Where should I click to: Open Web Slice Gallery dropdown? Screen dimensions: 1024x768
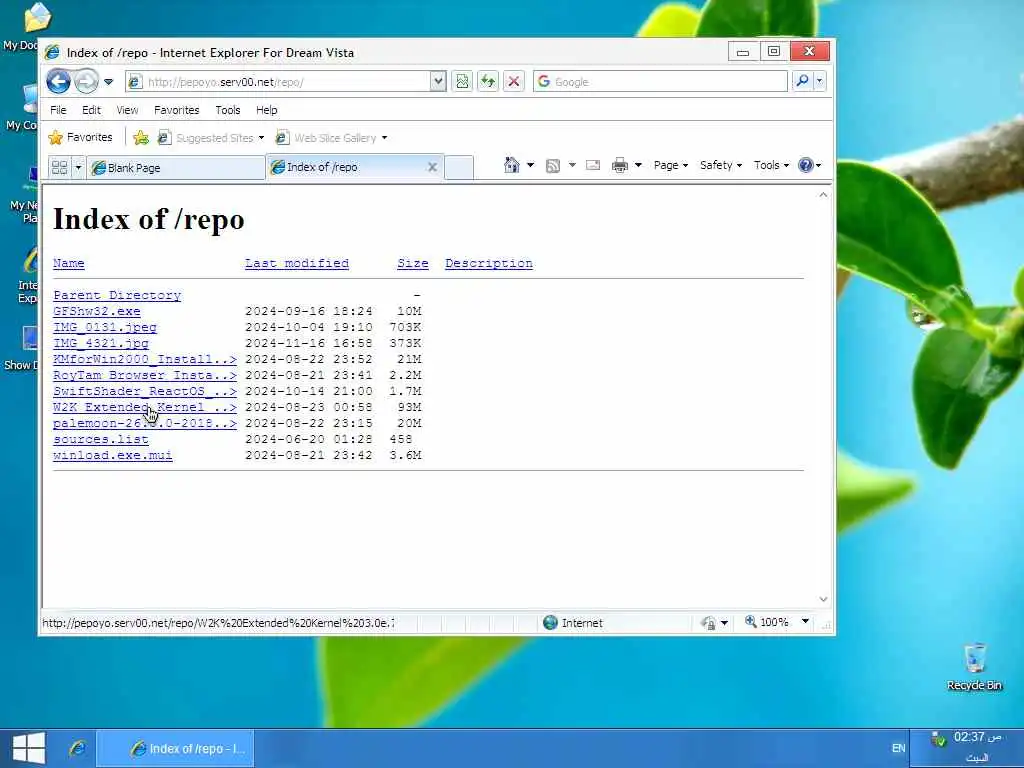(x=331, y=138)
